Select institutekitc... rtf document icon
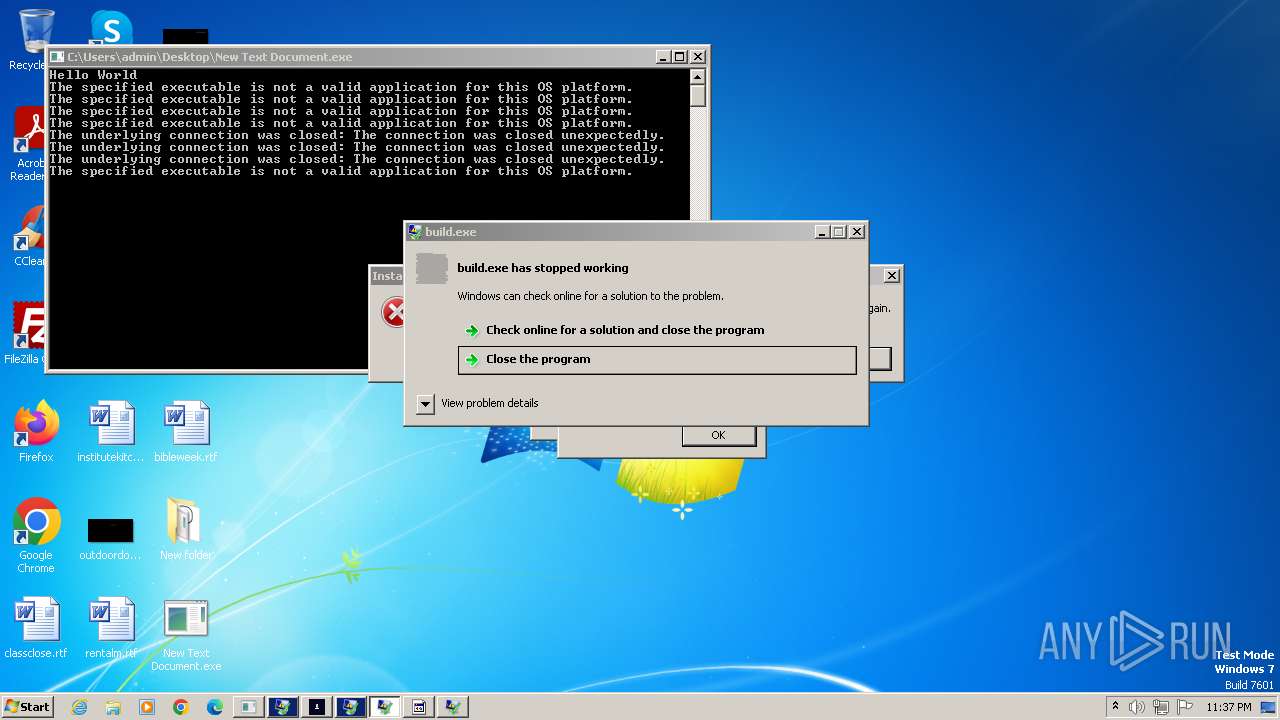 click(x=111, y=432)
